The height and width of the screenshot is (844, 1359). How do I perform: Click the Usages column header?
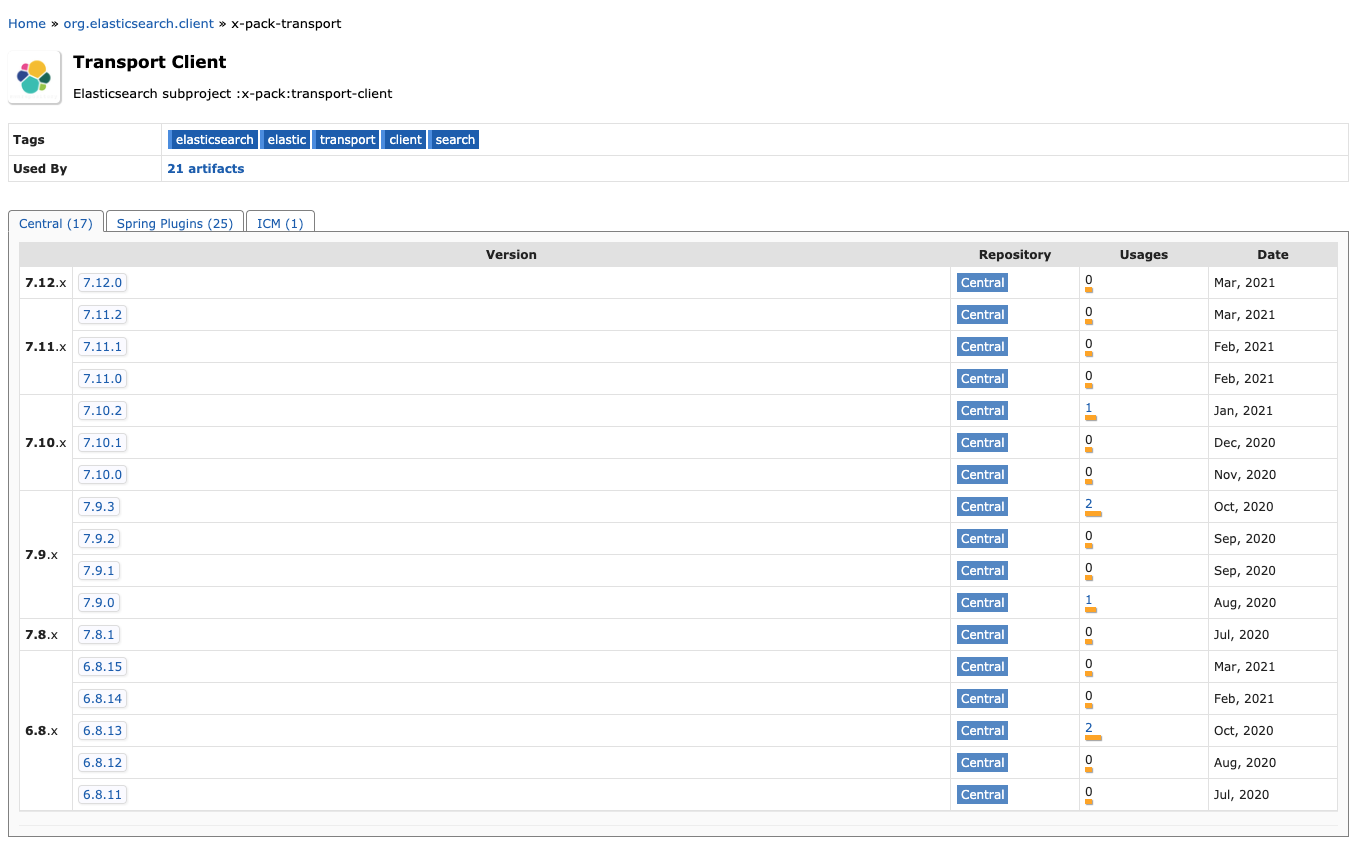[1144, 255]
